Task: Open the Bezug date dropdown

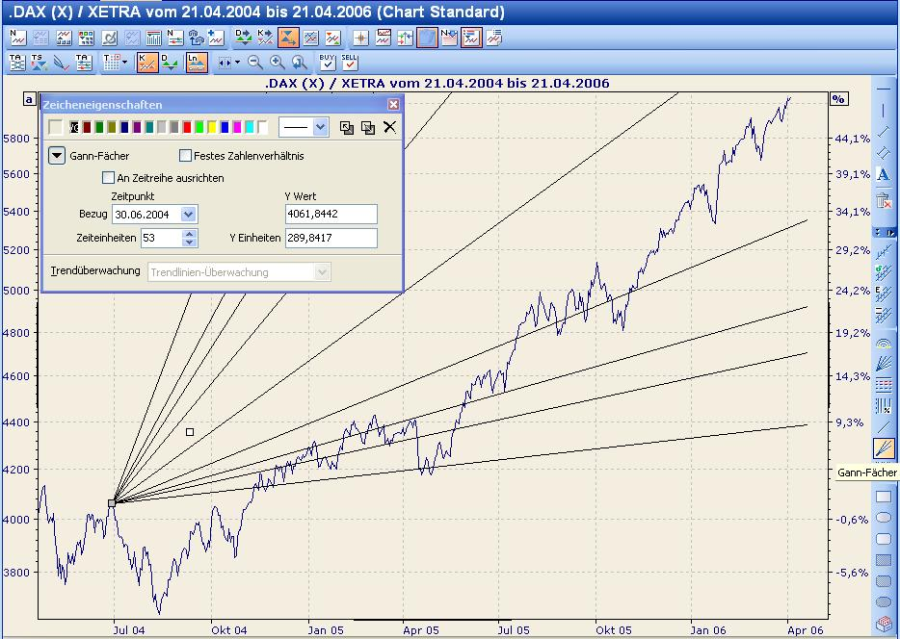Action: pyautogui.click(x=190, y=214)
